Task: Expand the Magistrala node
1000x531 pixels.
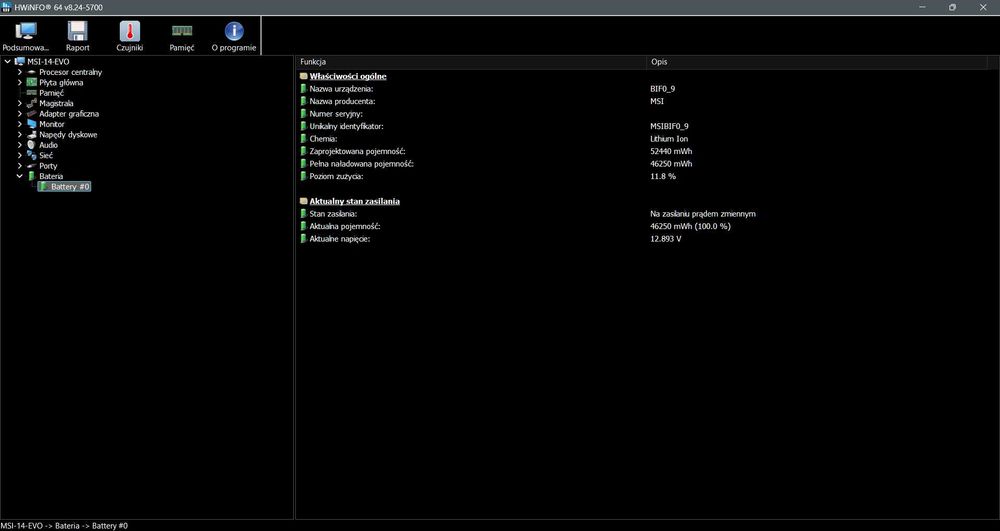Action: pyautogui.click(x=20, y=103)
